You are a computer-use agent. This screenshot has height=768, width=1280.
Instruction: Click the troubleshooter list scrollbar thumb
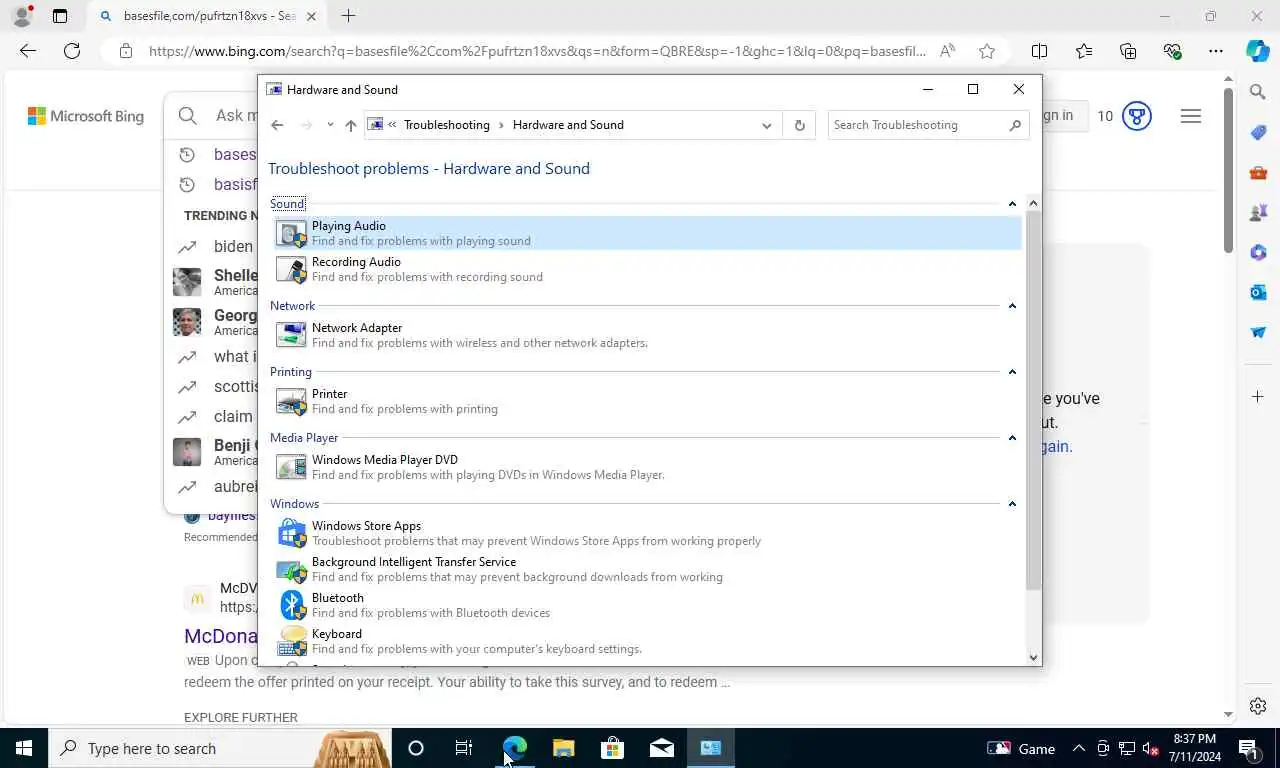click(1034, 400)
